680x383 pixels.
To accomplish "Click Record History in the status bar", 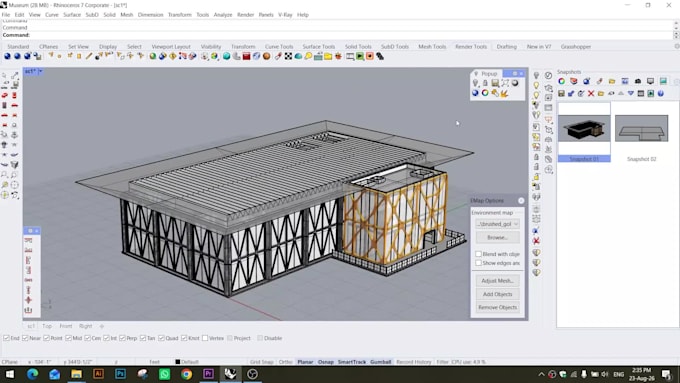I will tap(414, 362).
